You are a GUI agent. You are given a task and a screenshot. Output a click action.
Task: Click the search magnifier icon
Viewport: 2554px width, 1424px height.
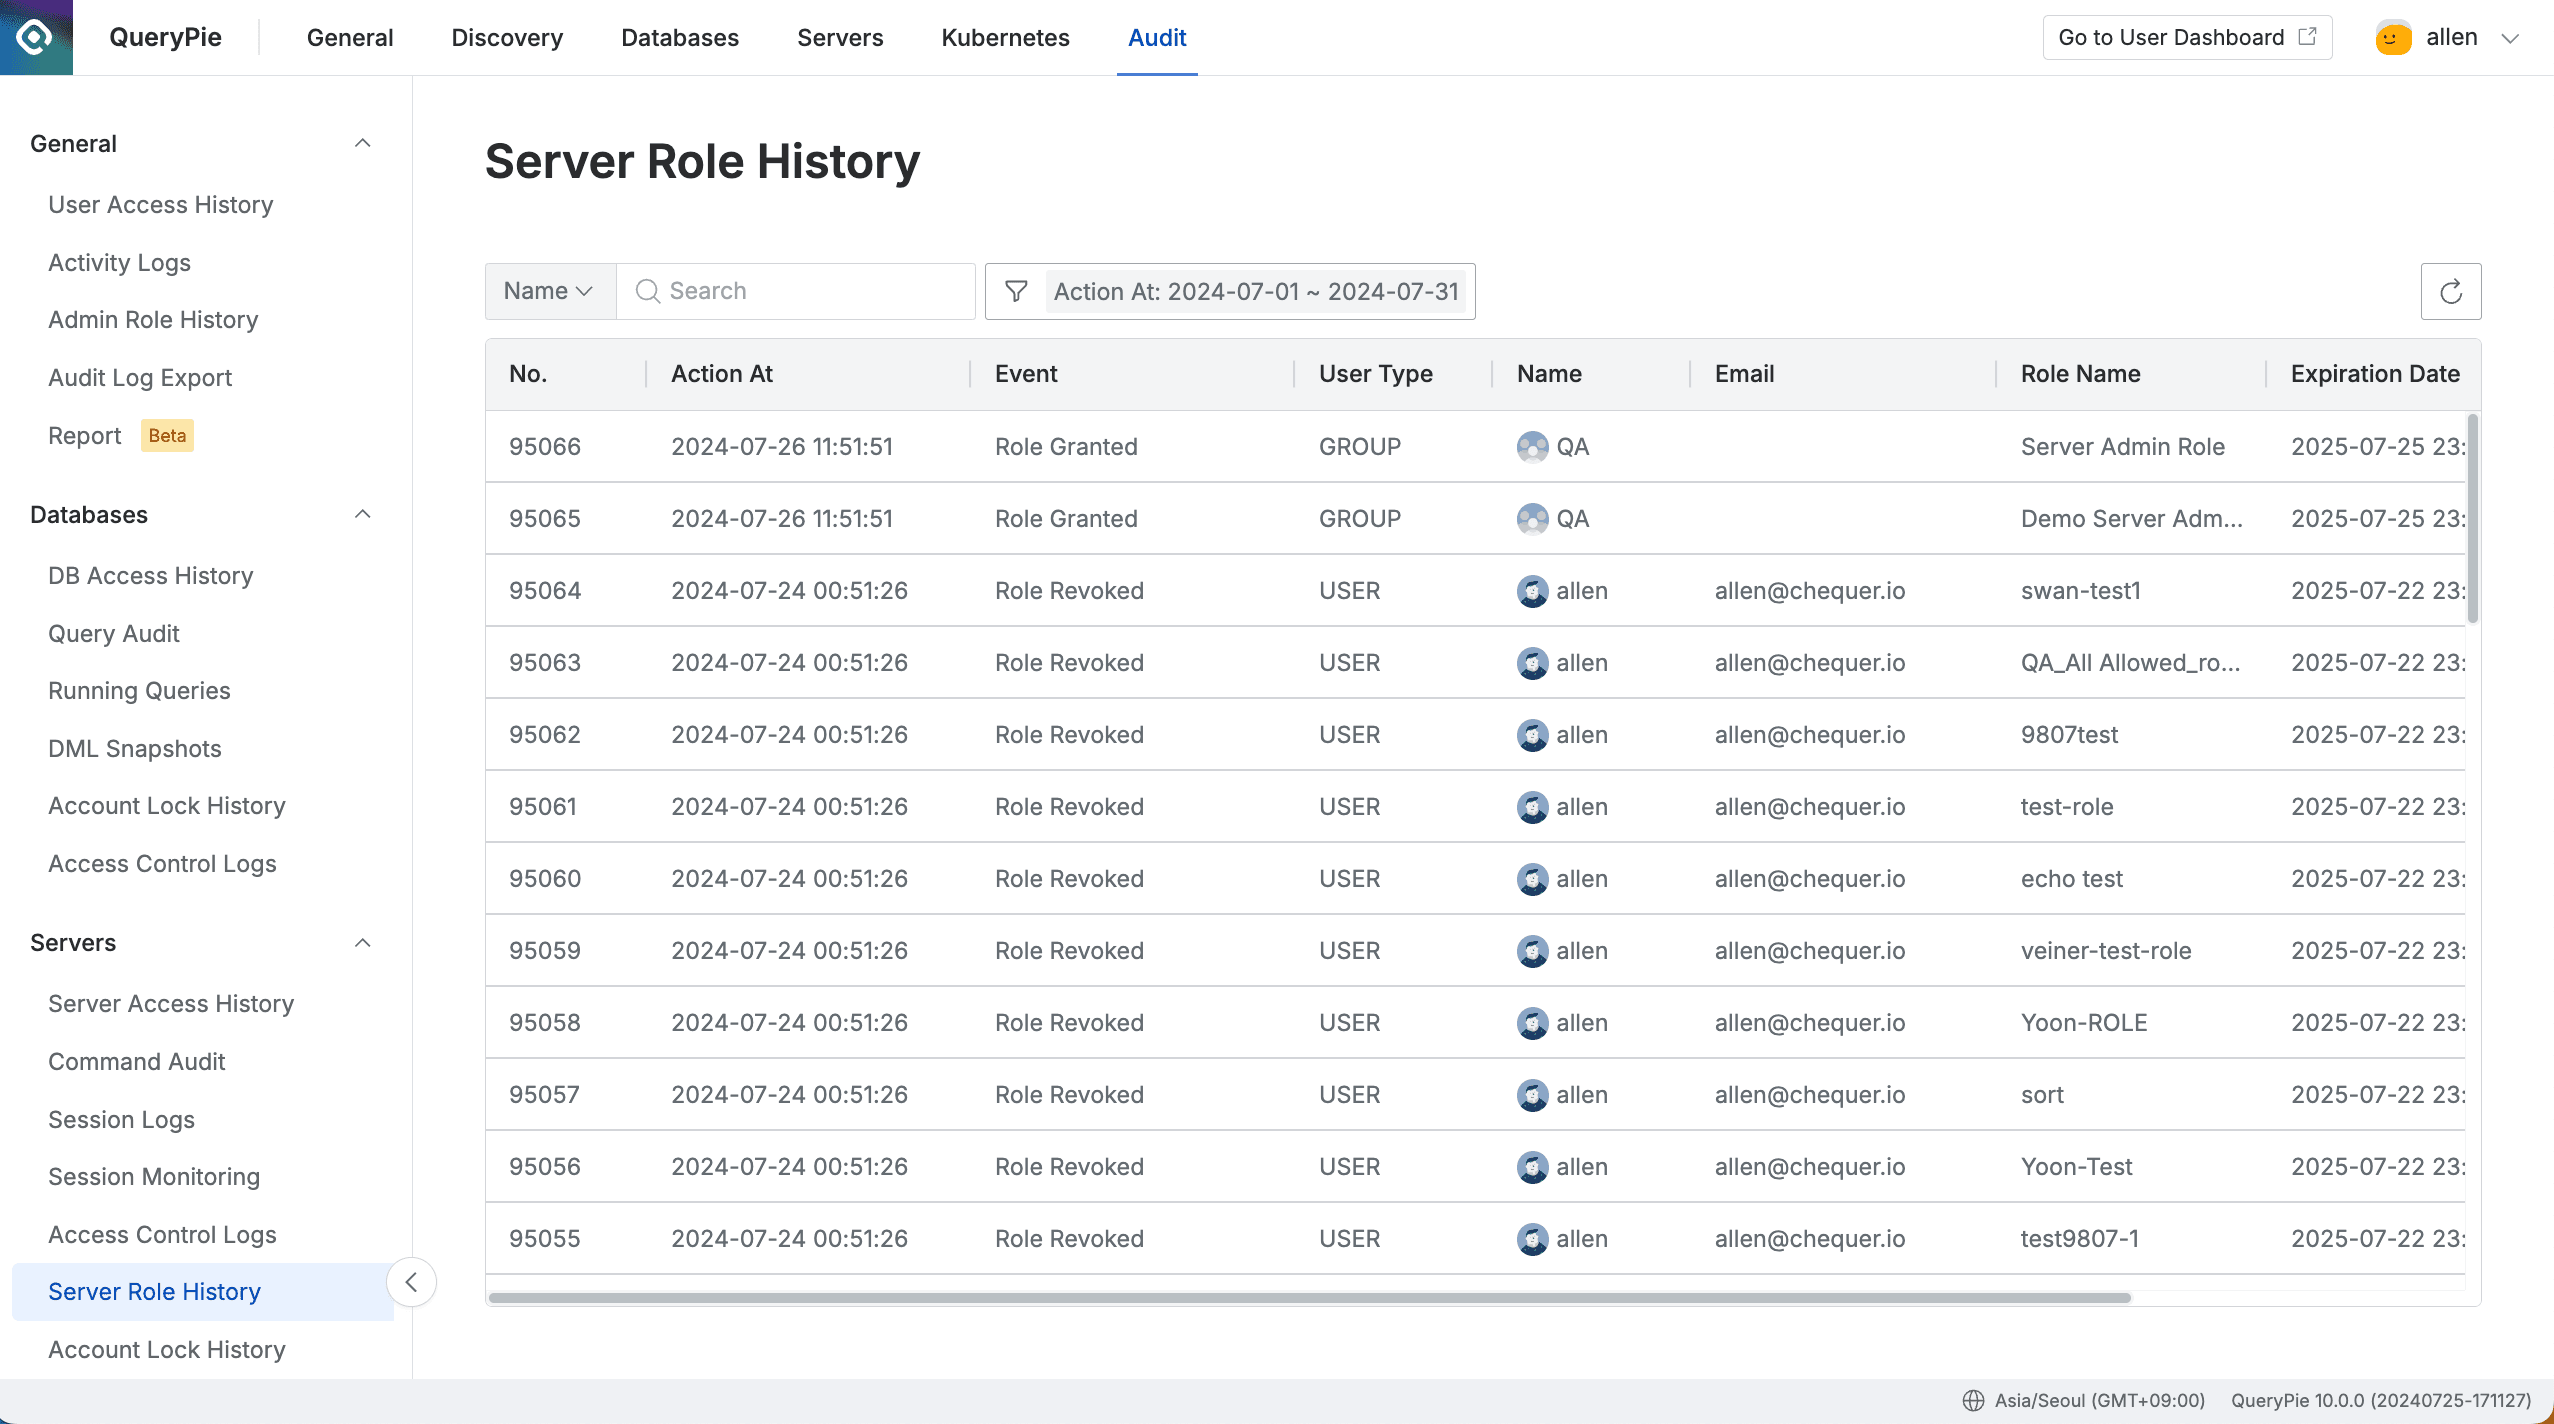coord(647,291)
